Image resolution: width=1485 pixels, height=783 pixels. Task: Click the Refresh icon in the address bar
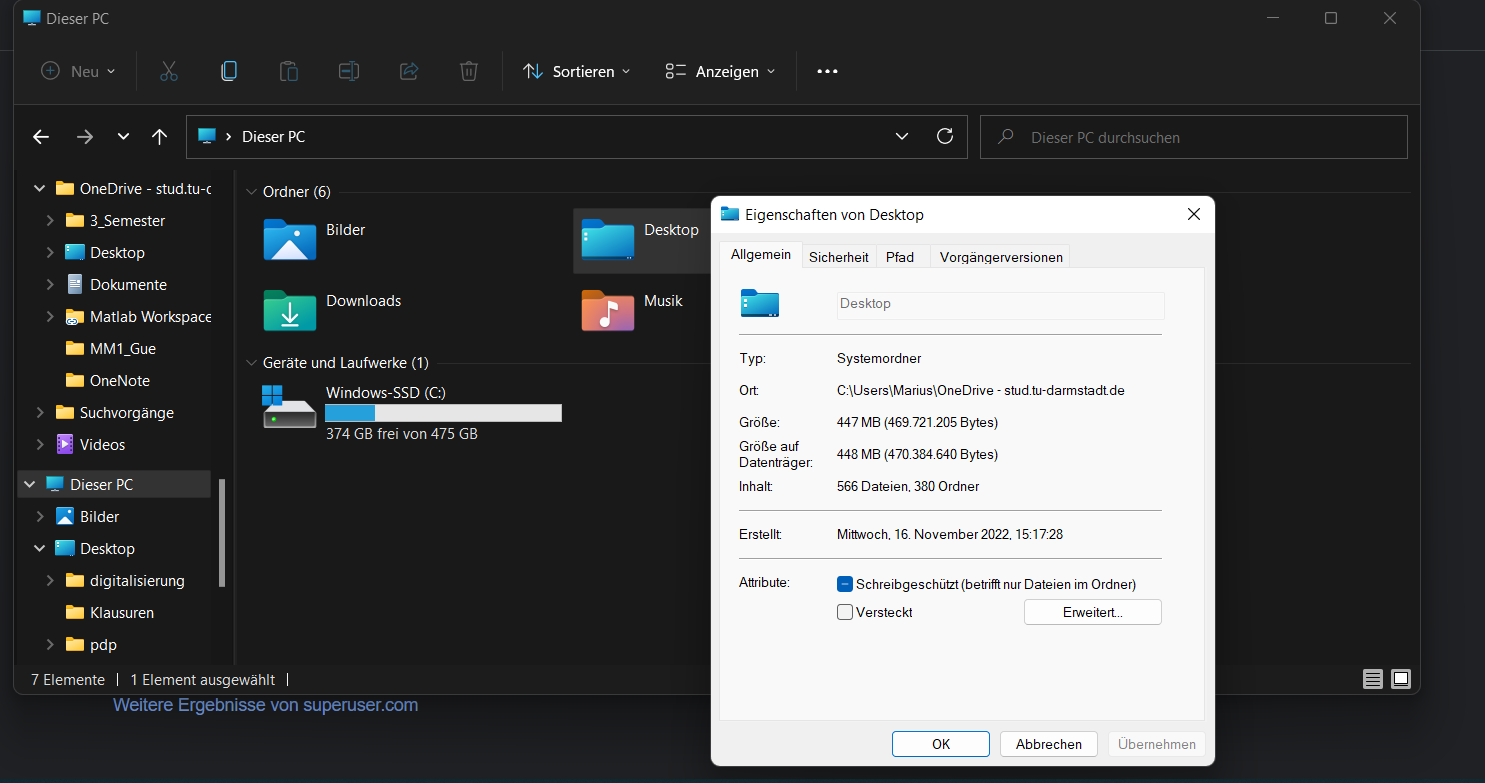944,136
